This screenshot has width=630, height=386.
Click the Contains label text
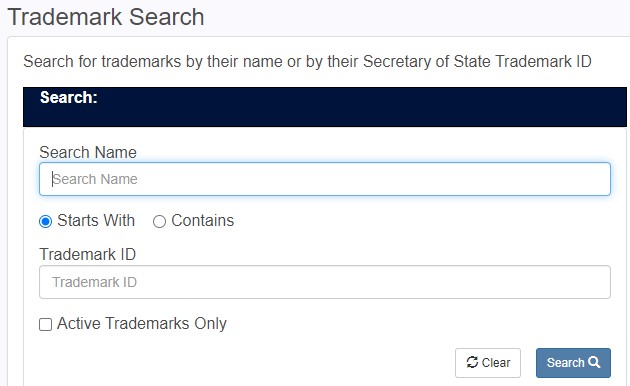202,221
